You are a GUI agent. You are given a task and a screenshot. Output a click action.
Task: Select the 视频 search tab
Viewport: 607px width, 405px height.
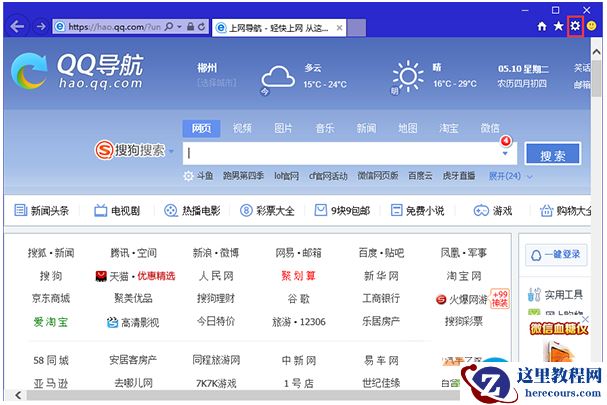242,128
